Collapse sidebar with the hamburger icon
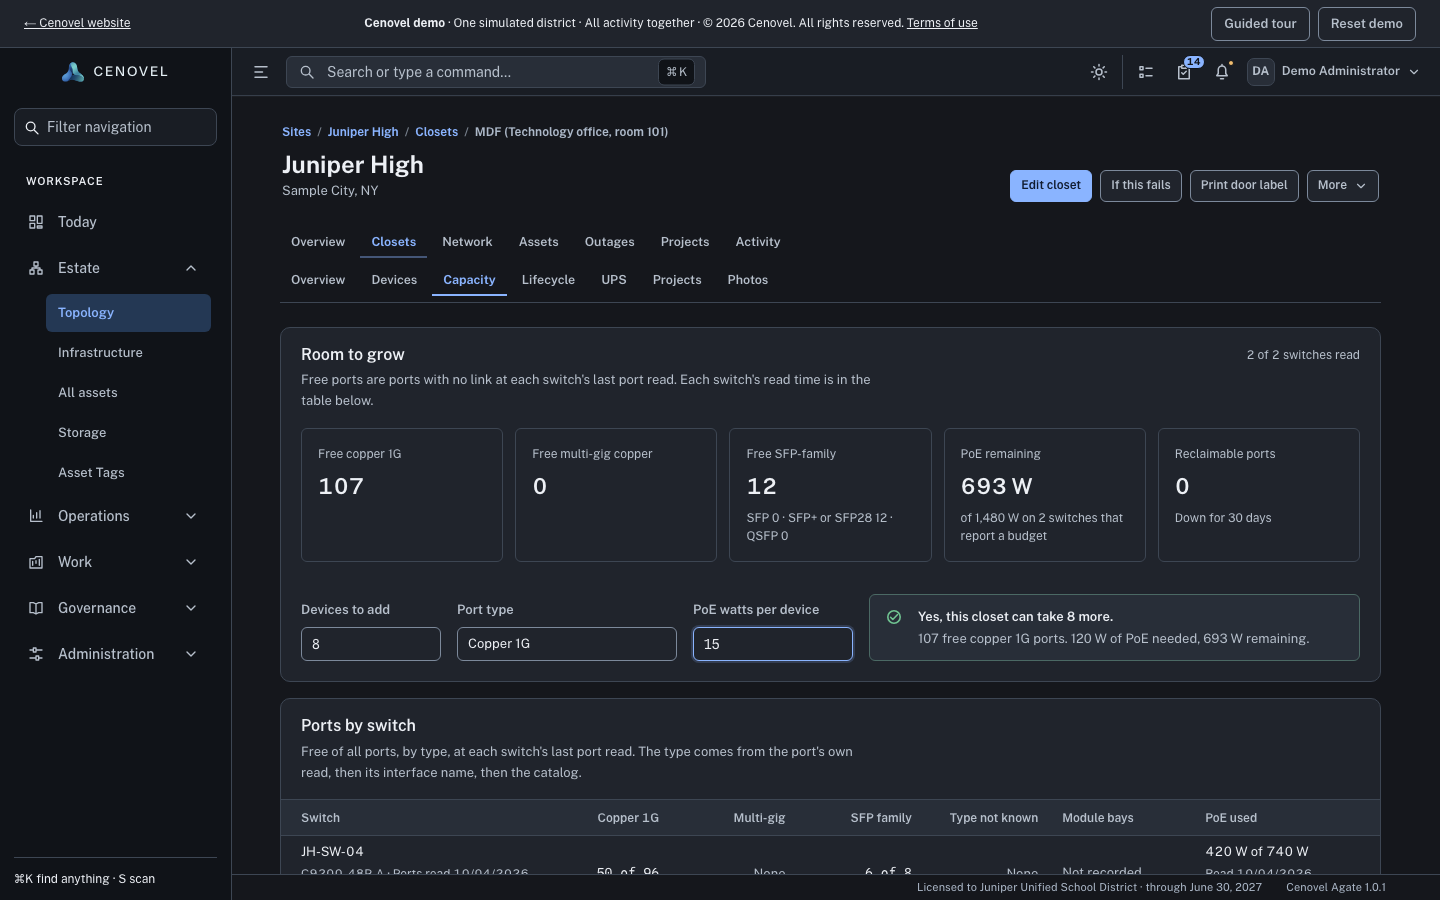This screenshot has width=1440, height=900. pyautogui.click(x=261, y=72)
